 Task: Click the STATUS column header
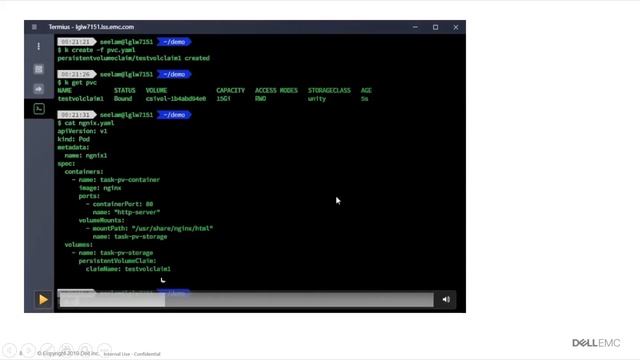[124, 91]
